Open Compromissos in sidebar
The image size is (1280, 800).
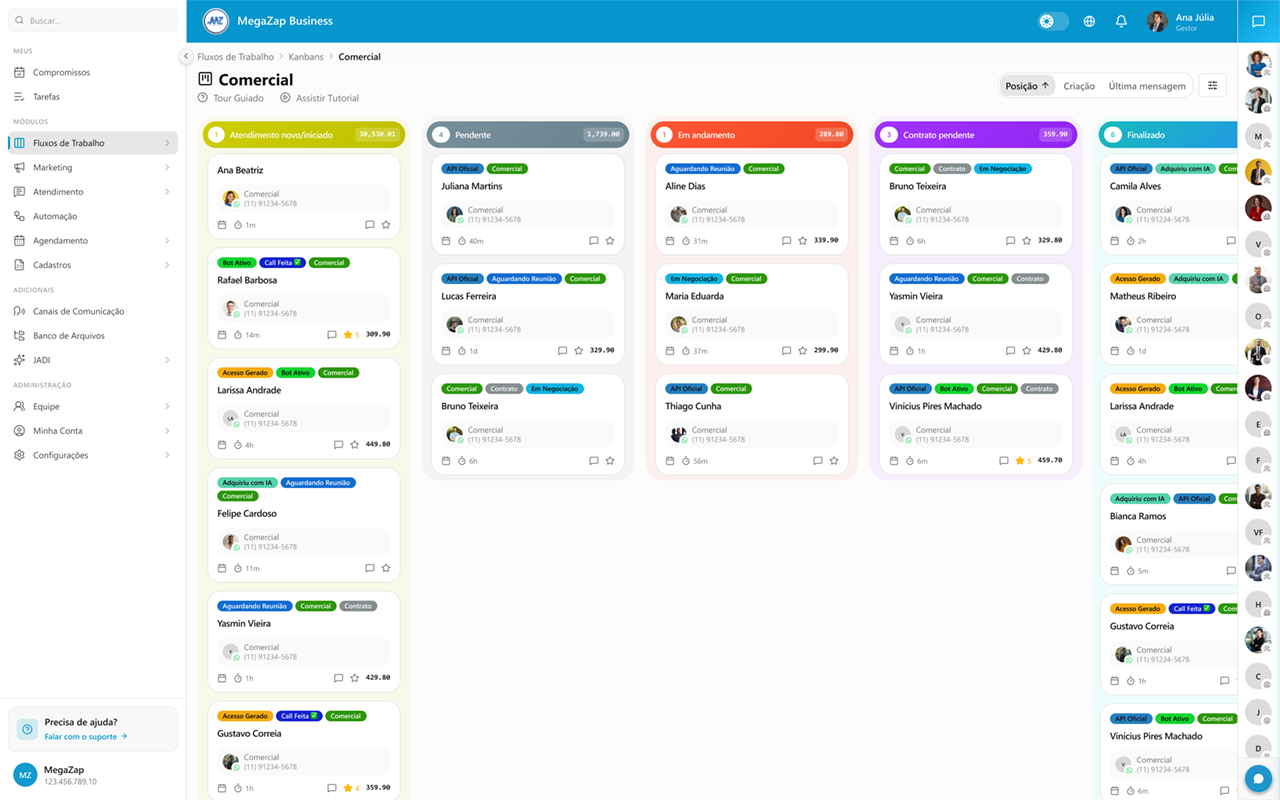pyautogui.click(x=93, y=72)
